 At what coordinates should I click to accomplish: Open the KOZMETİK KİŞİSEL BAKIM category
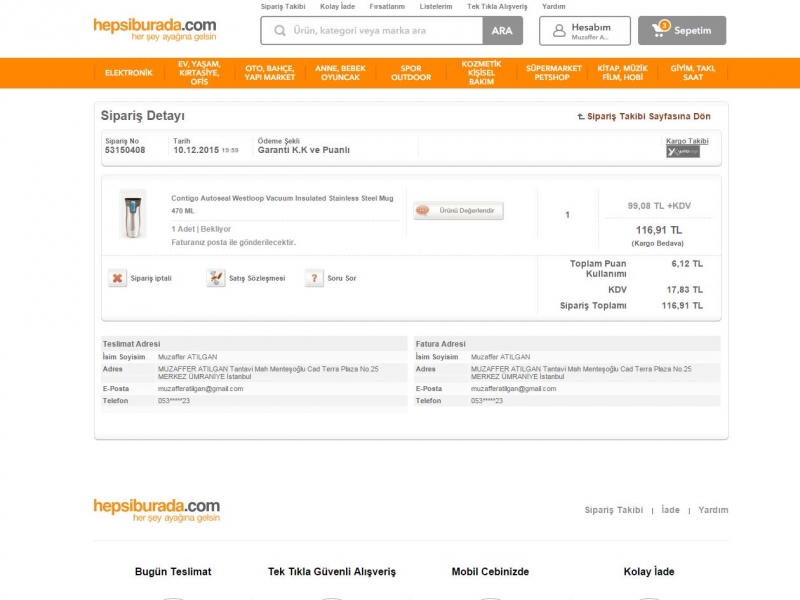coord(482,73)
